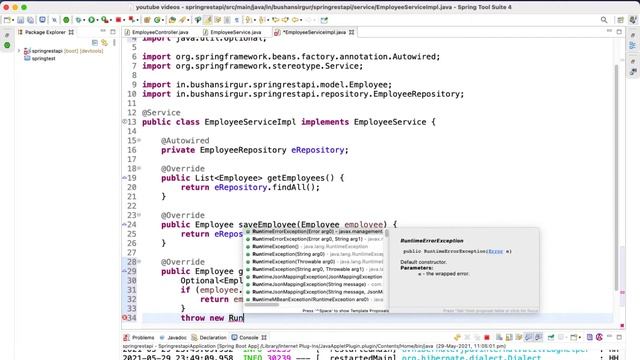Choose RuntimeException(String arg0, Throwable arg1) proposal
This screenshot has height=360, width=640.
pyautogui.click(x=314, y=269)
